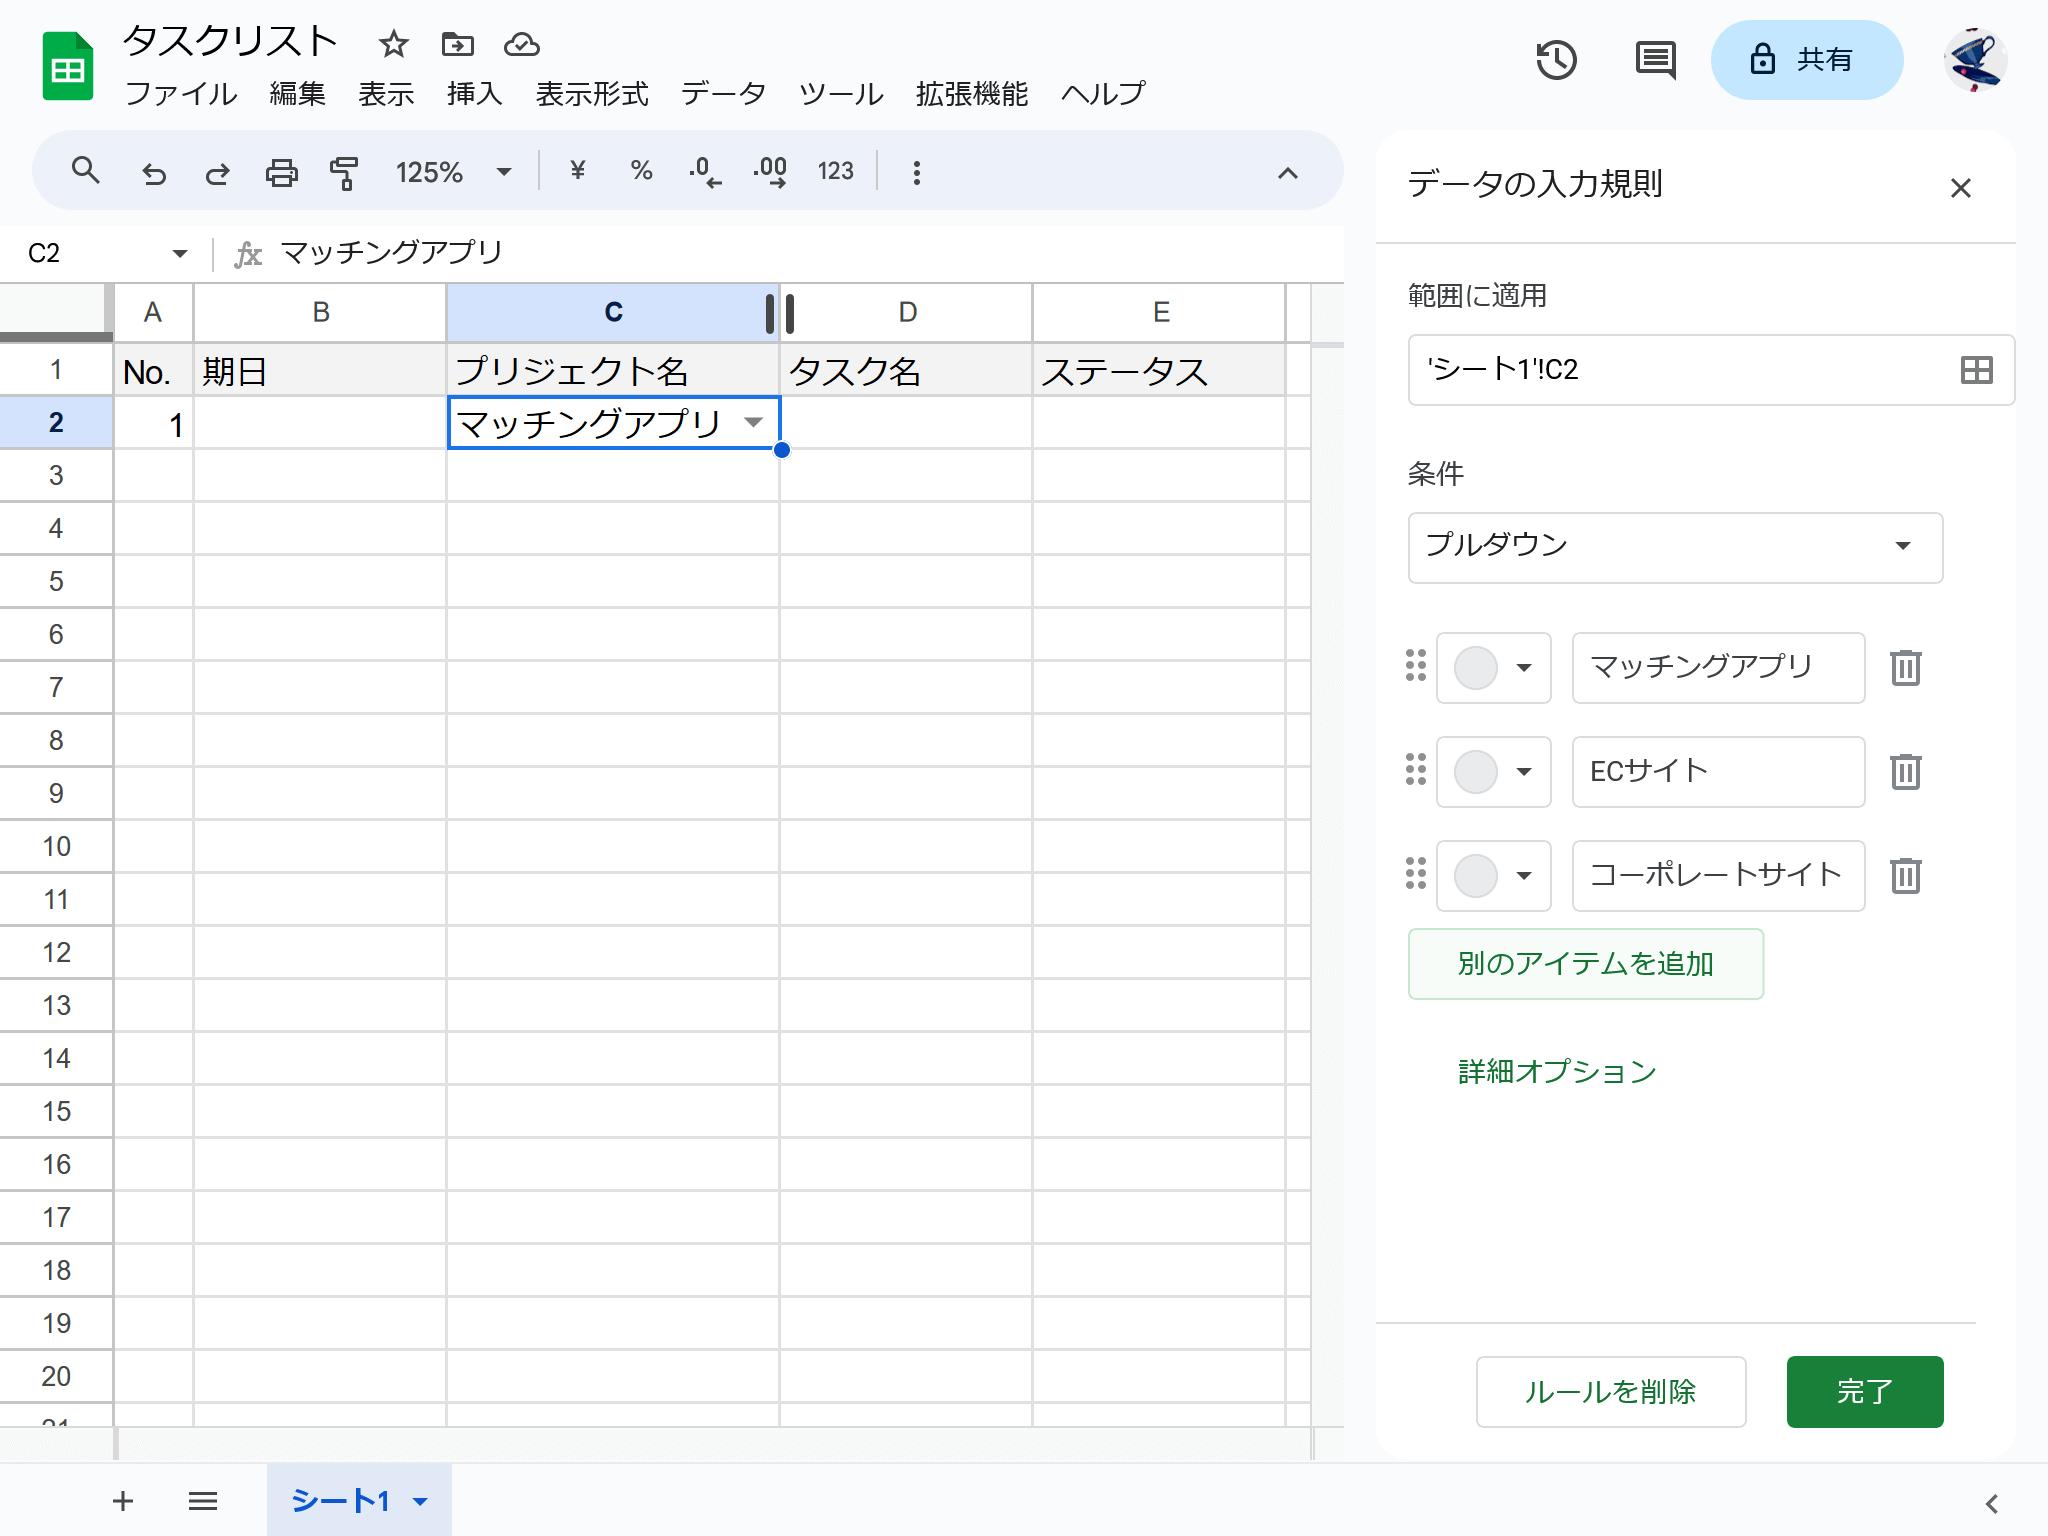
Task: Click ルールを削除 button
Action: point(1610,1392)
